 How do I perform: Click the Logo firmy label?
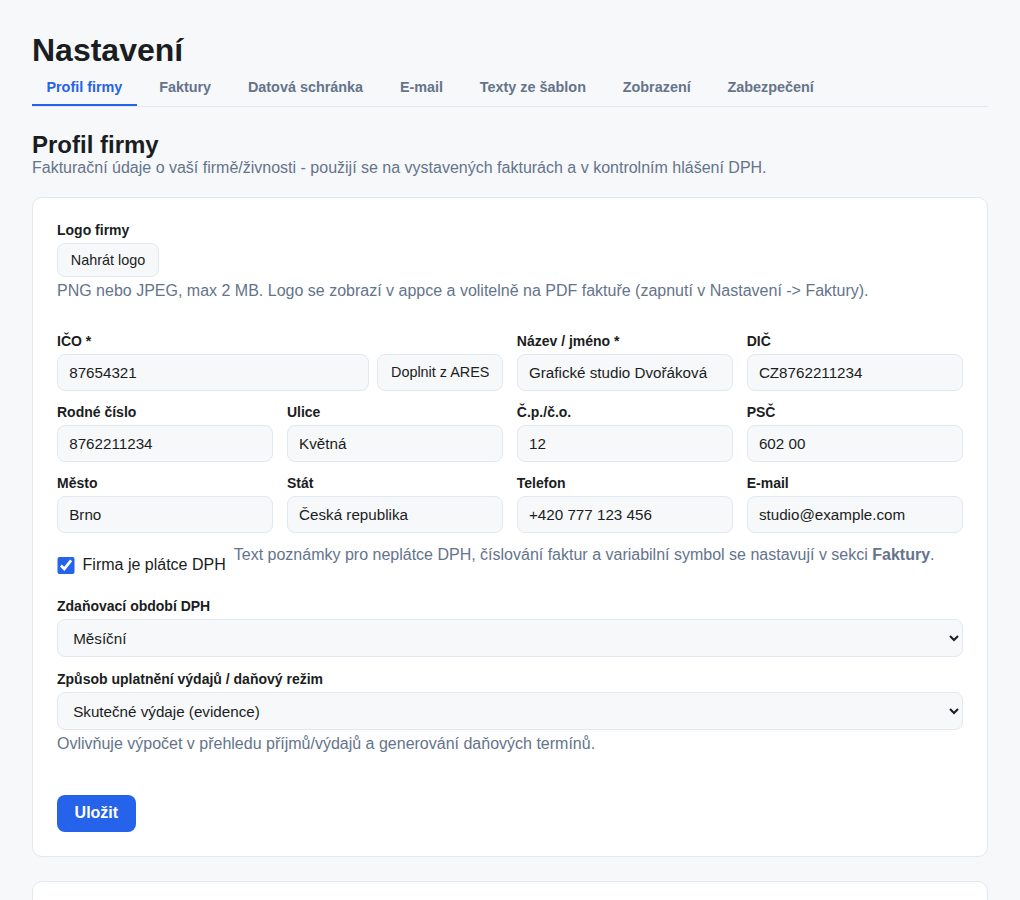pyautogui.click(x=93, y=230)
